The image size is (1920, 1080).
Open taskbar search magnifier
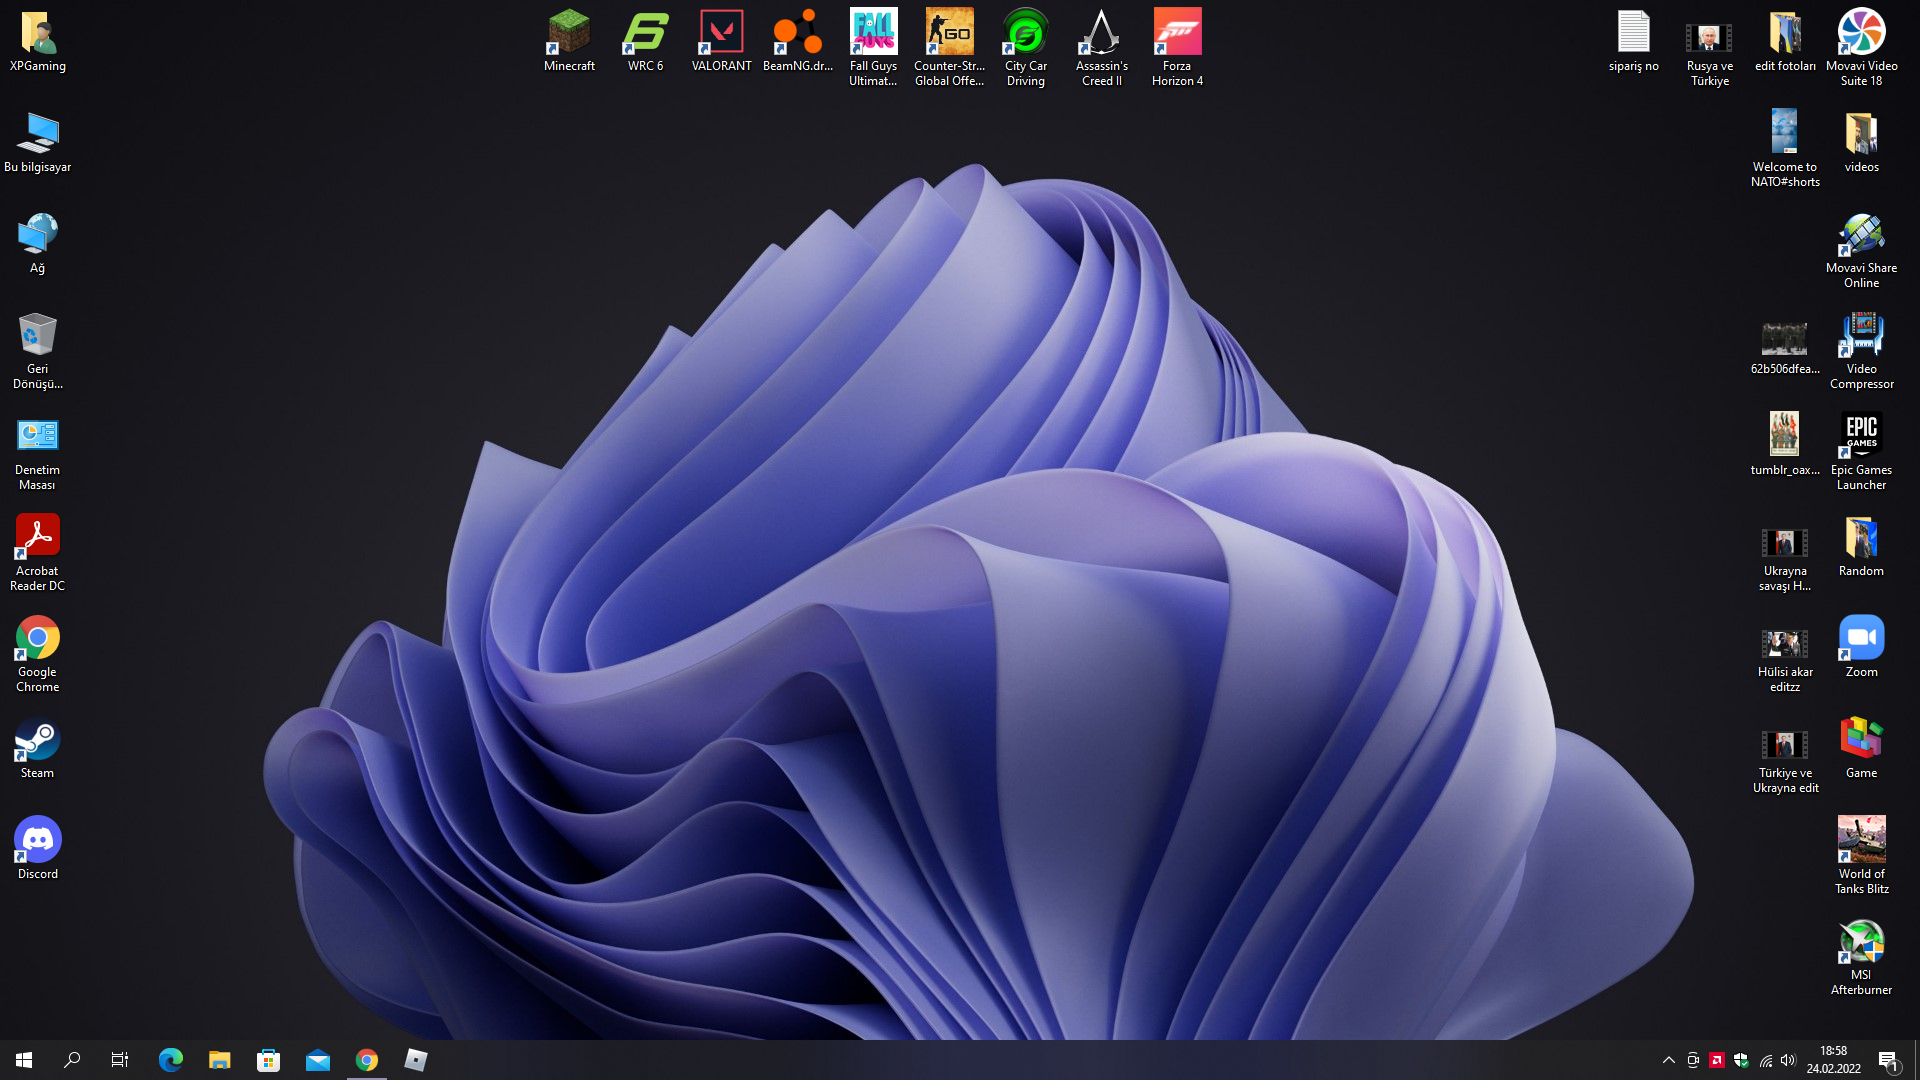coord(72,1060)
